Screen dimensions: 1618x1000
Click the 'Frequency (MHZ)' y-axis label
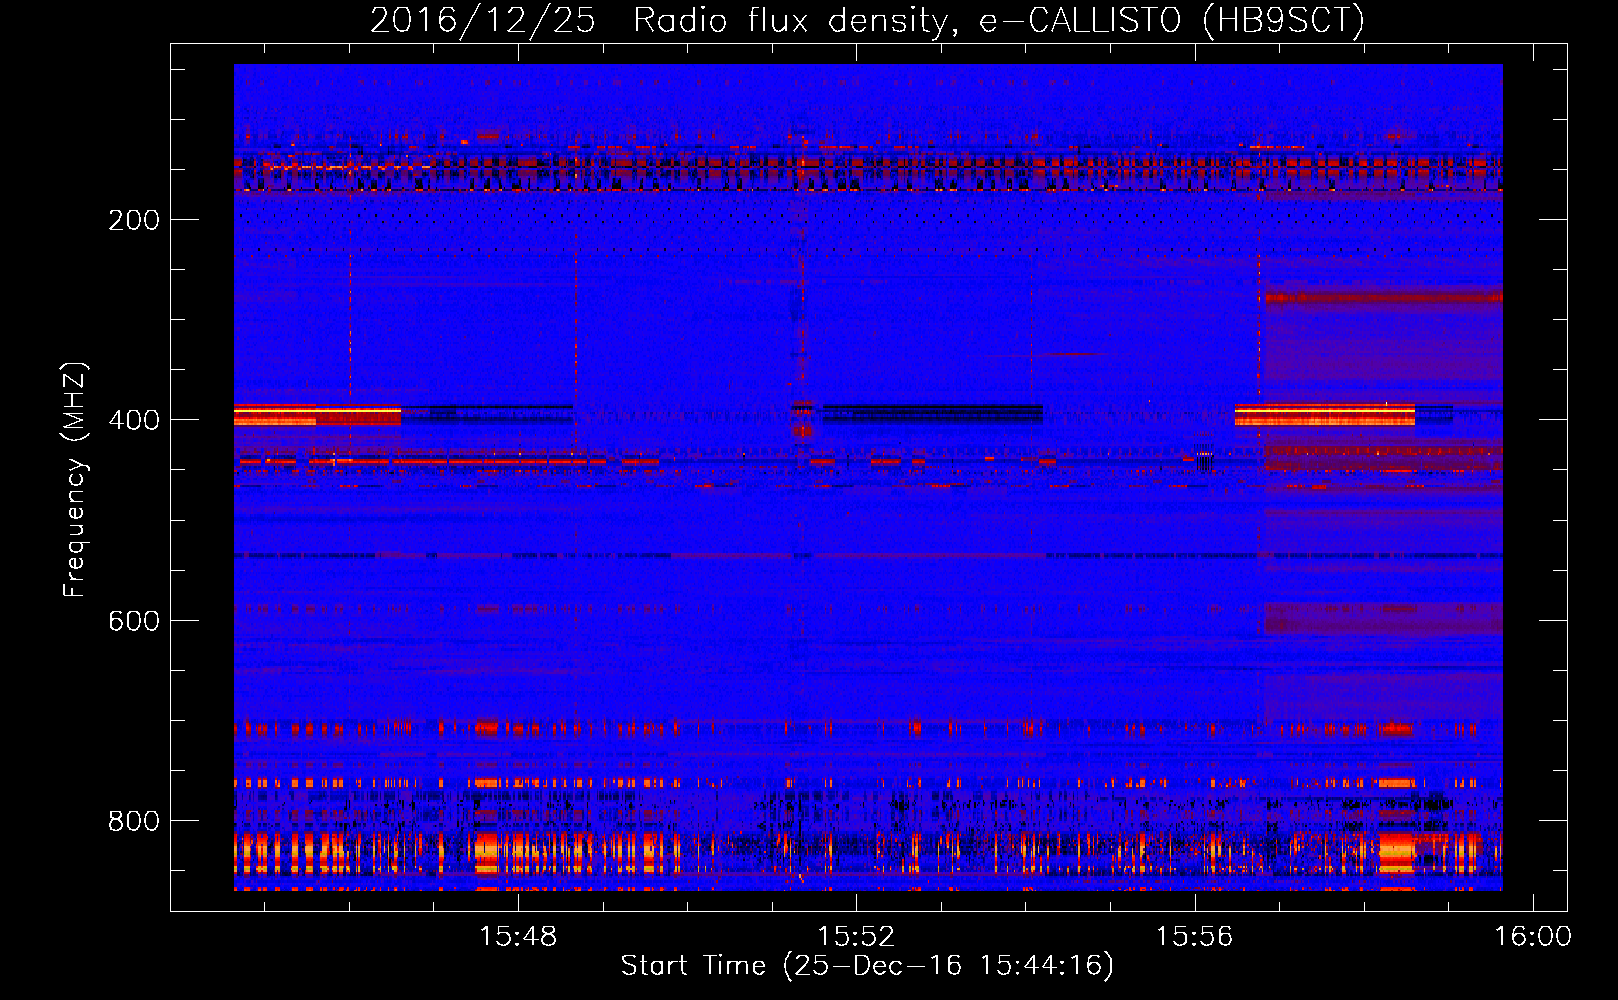pos(75,480)
